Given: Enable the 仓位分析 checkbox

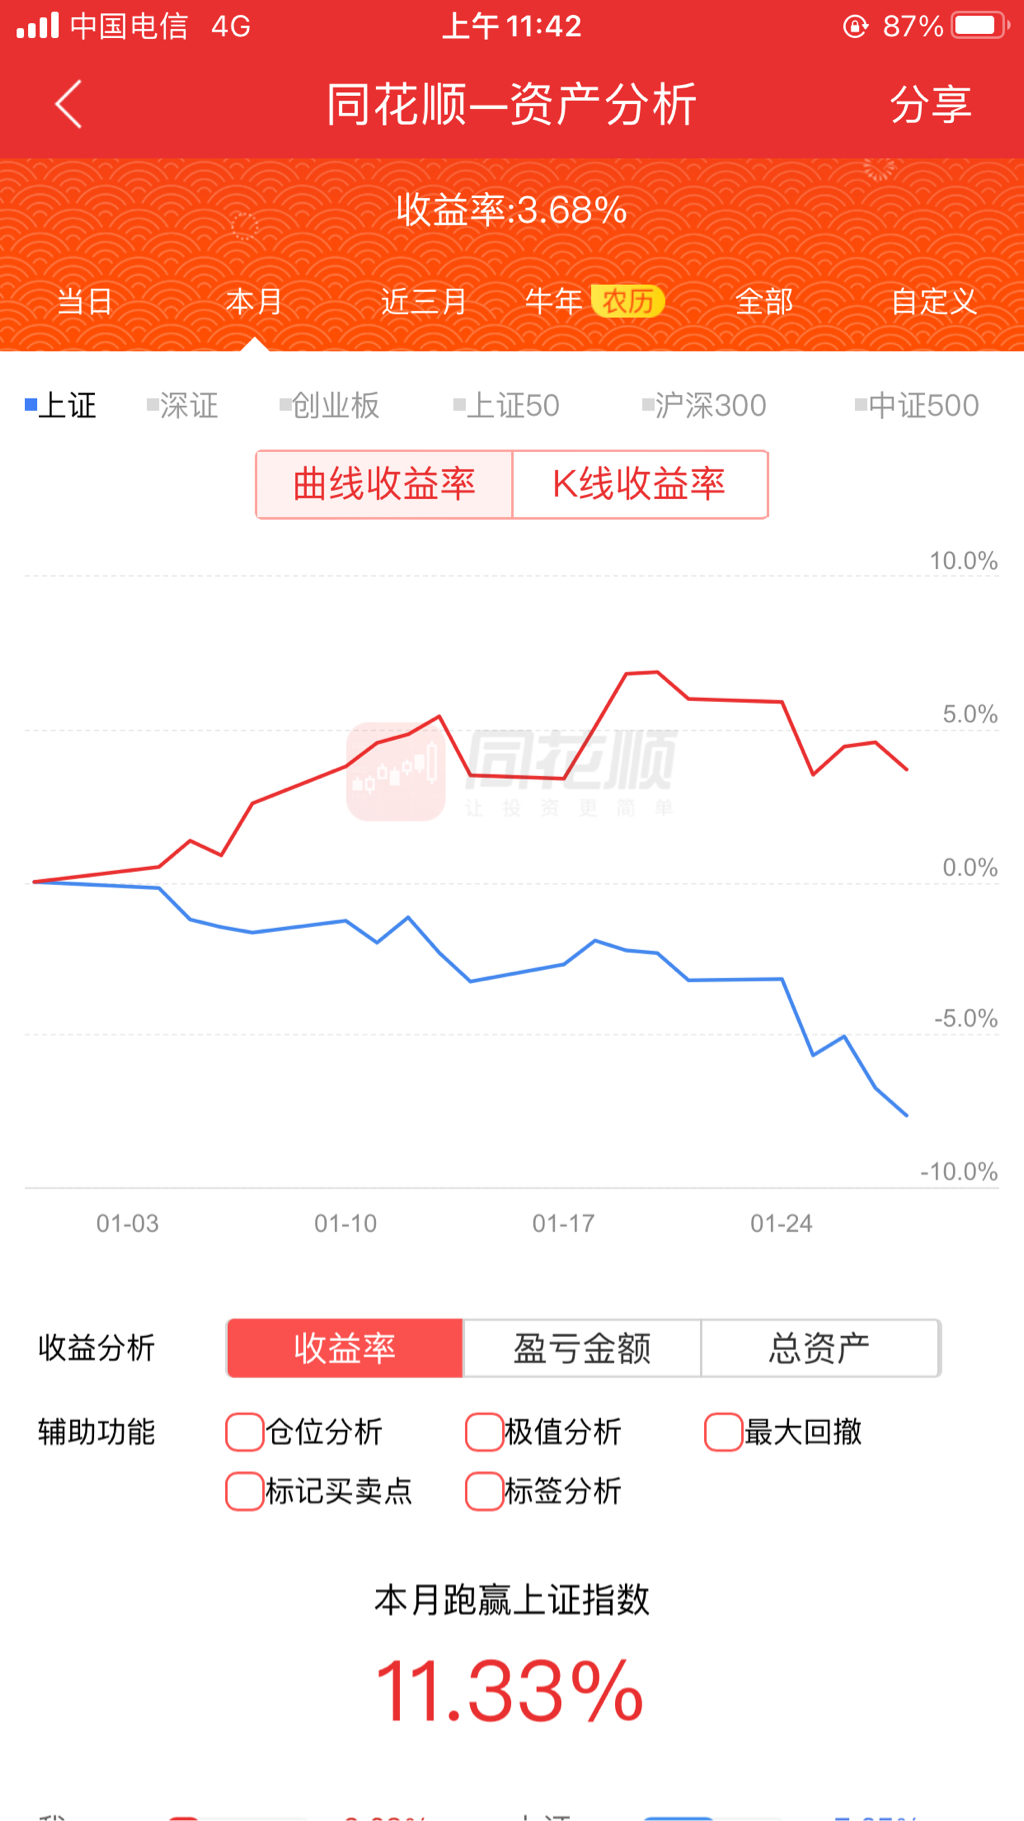Looking at the screenshot, I should pos(245,1432).
